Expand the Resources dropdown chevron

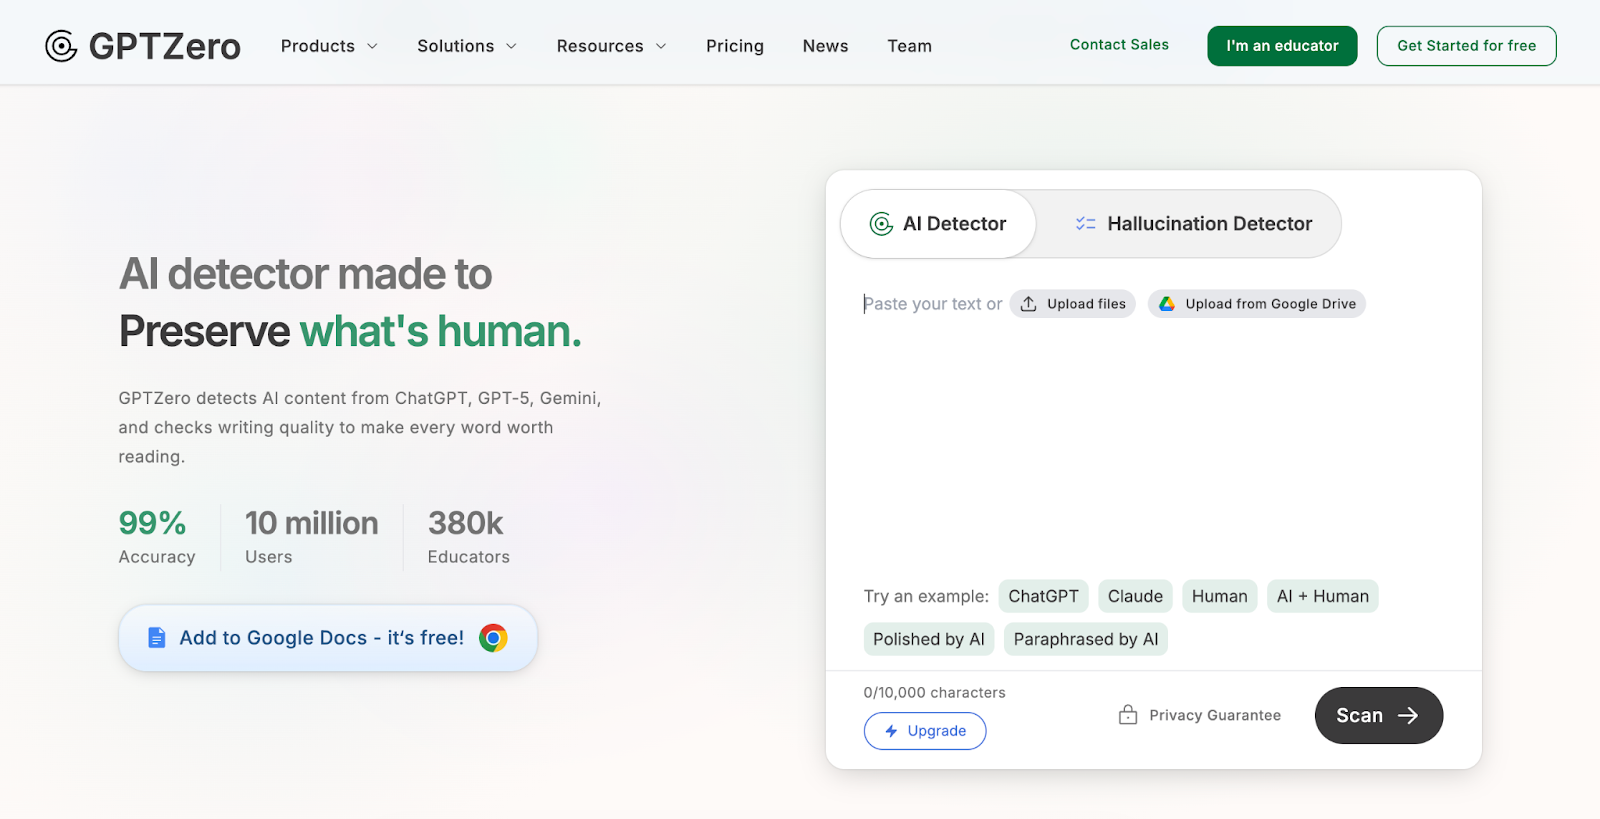click(x=661, y=46)
